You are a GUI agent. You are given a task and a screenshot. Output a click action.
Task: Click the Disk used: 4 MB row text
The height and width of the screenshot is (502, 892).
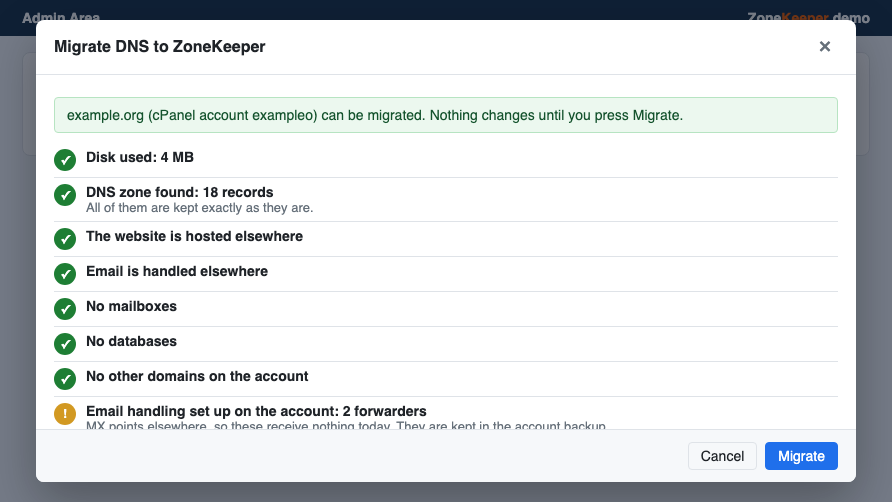click(x=140, y=157)
